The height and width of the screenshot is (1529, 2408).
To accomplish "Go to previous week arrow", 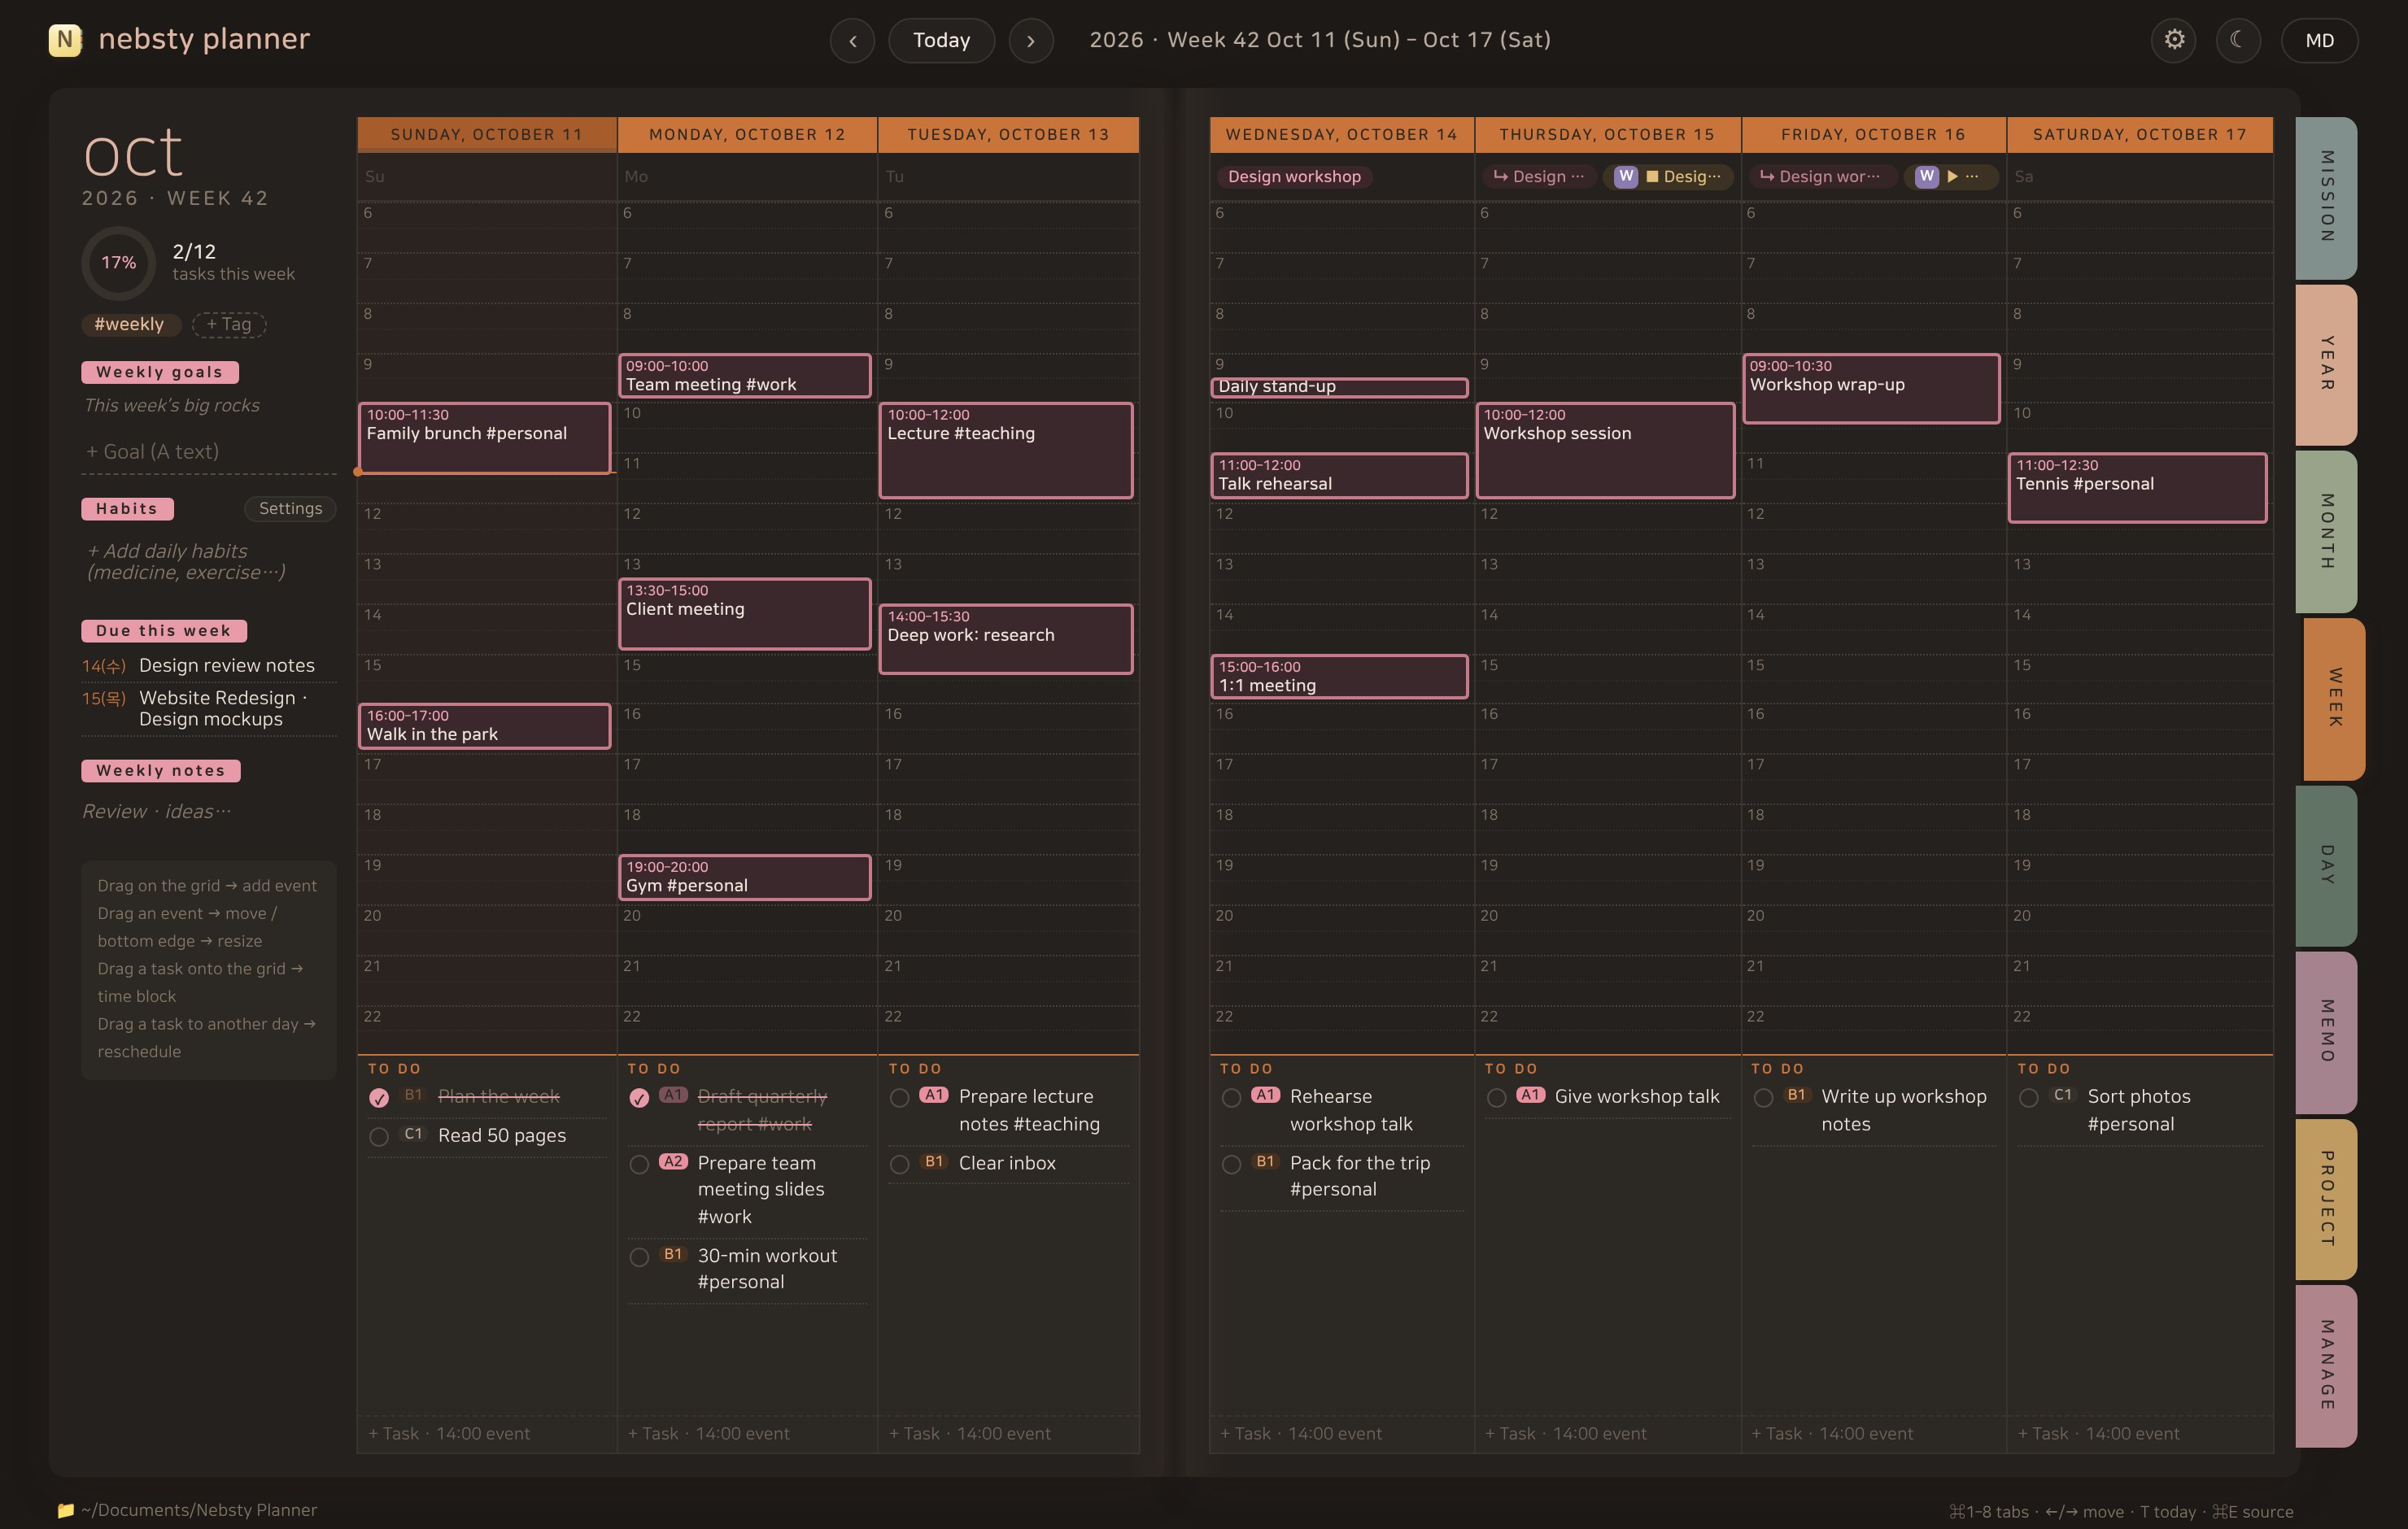I will pos(852,40).
